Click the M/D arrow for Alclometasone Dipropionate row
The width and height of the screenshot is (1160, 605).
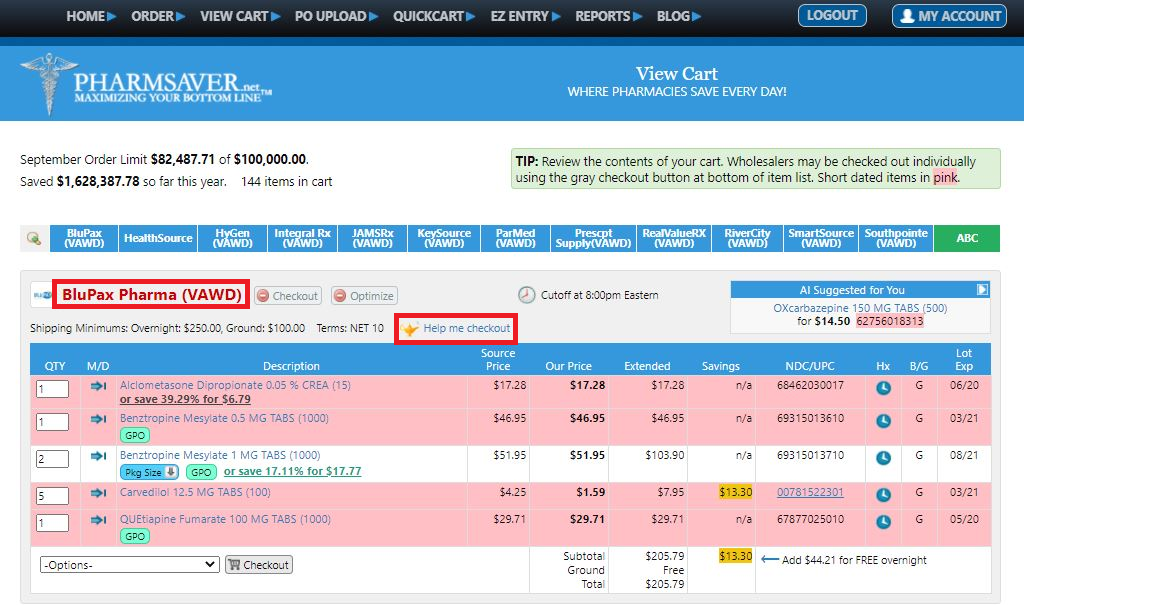click(x=98, y=386)
